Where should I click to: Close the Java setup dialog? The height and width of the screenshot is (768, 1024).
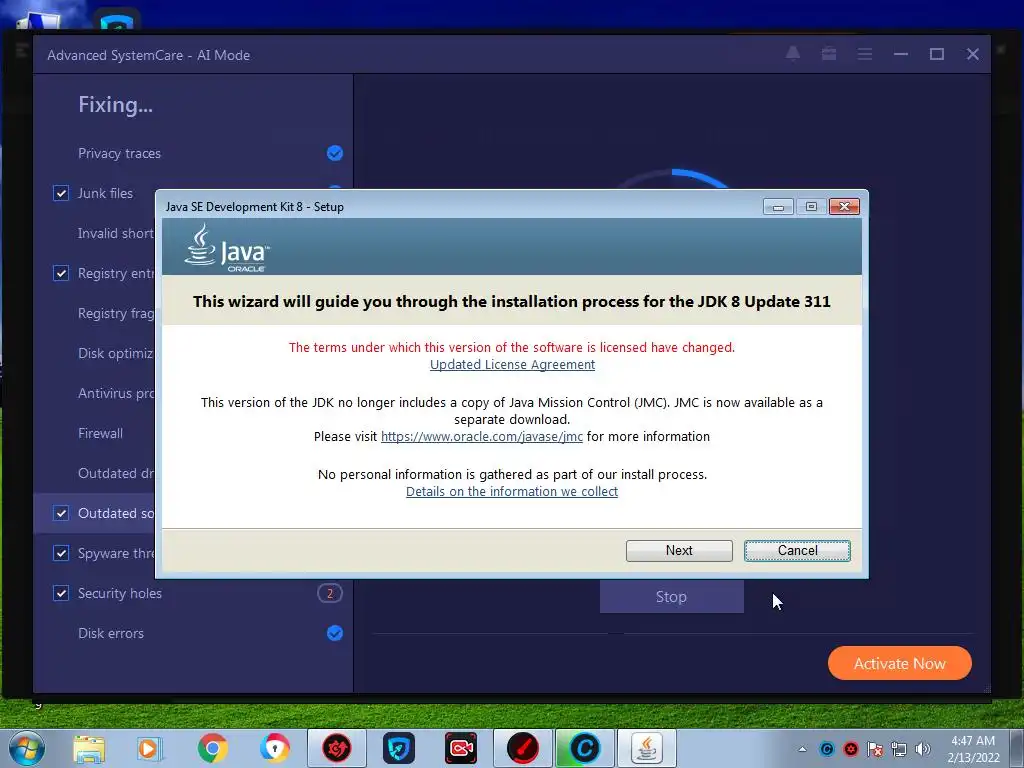coord(844,207)
